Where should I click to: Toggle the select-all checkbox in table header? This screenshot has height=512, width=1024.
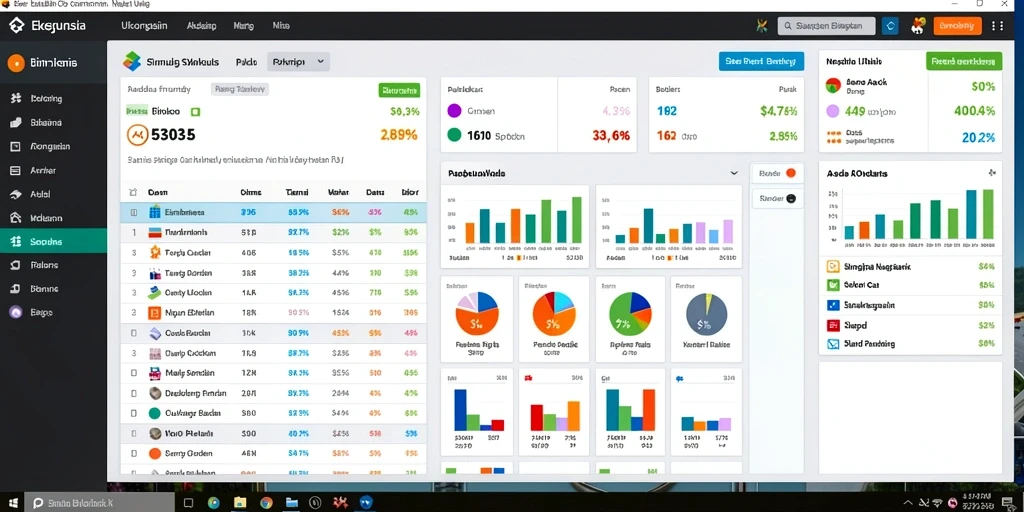(x=134, y=193)
